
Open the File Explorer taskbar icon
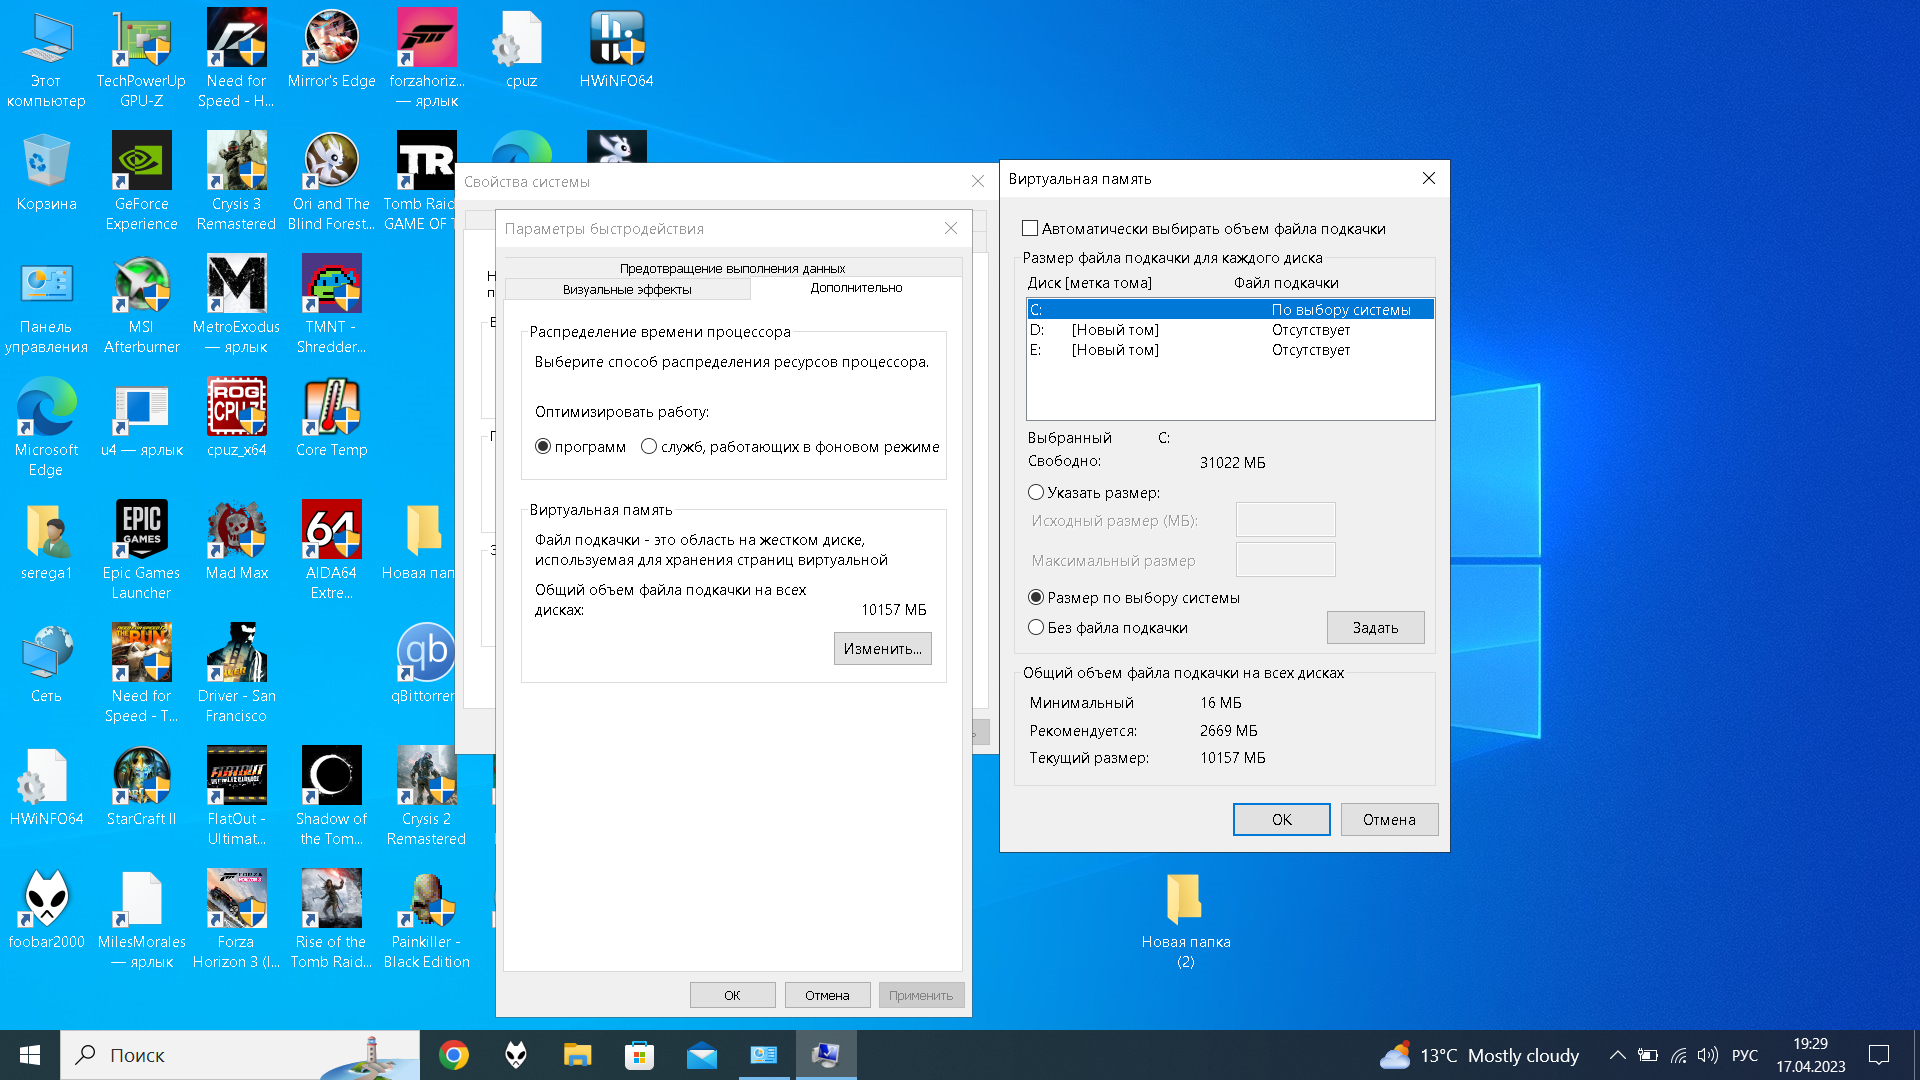[x=577, y=1055]
